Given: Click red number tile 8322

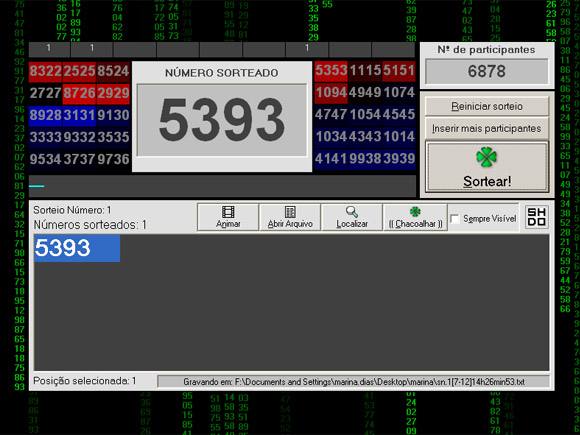Looking at the screenshot, I should point(45,71).
